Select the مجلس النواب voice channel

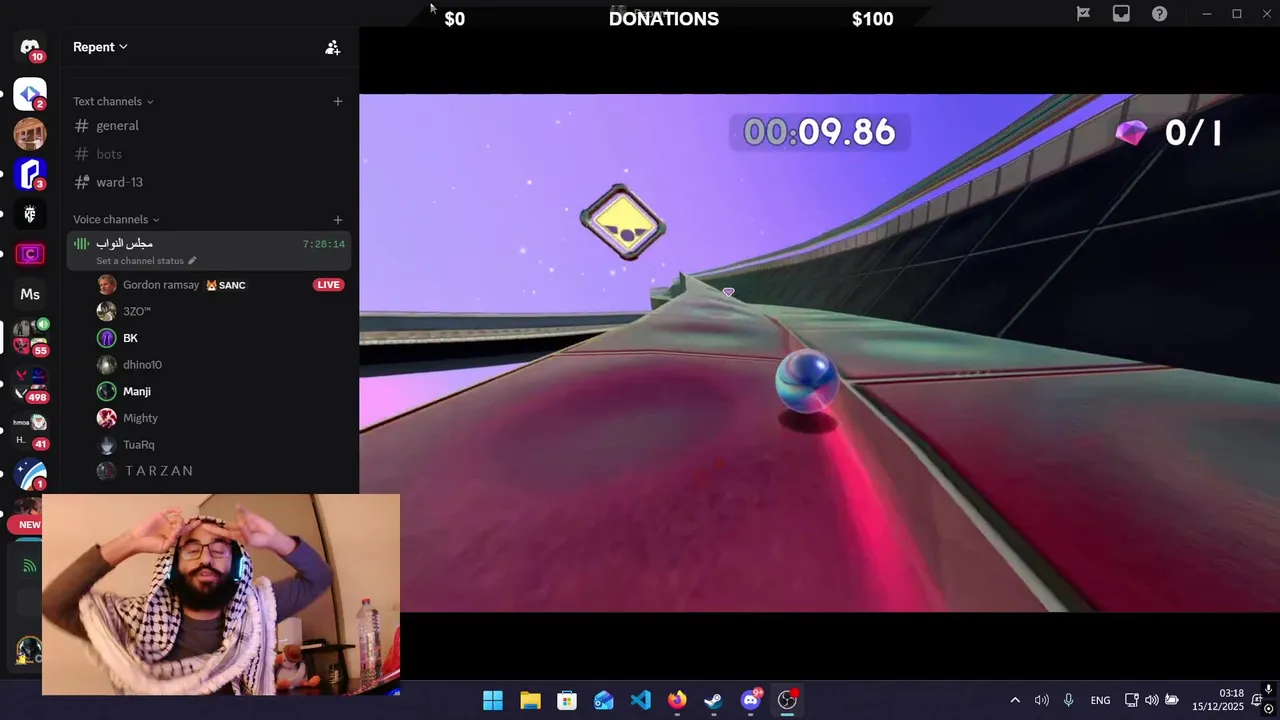pyautogui.click(x=208, y=251)
